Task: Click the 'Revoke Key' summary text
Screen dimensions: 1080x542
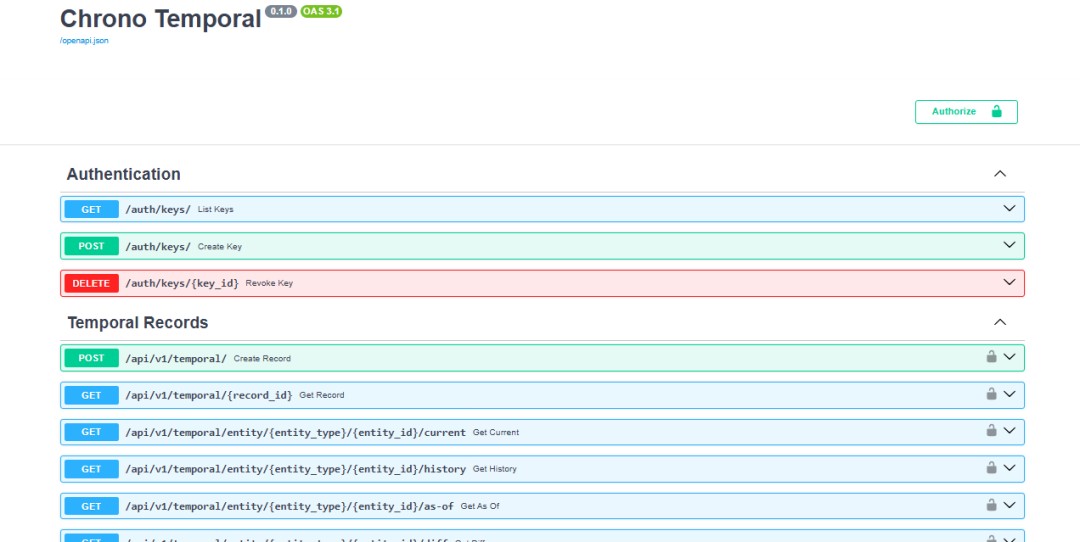Action: 269,283
